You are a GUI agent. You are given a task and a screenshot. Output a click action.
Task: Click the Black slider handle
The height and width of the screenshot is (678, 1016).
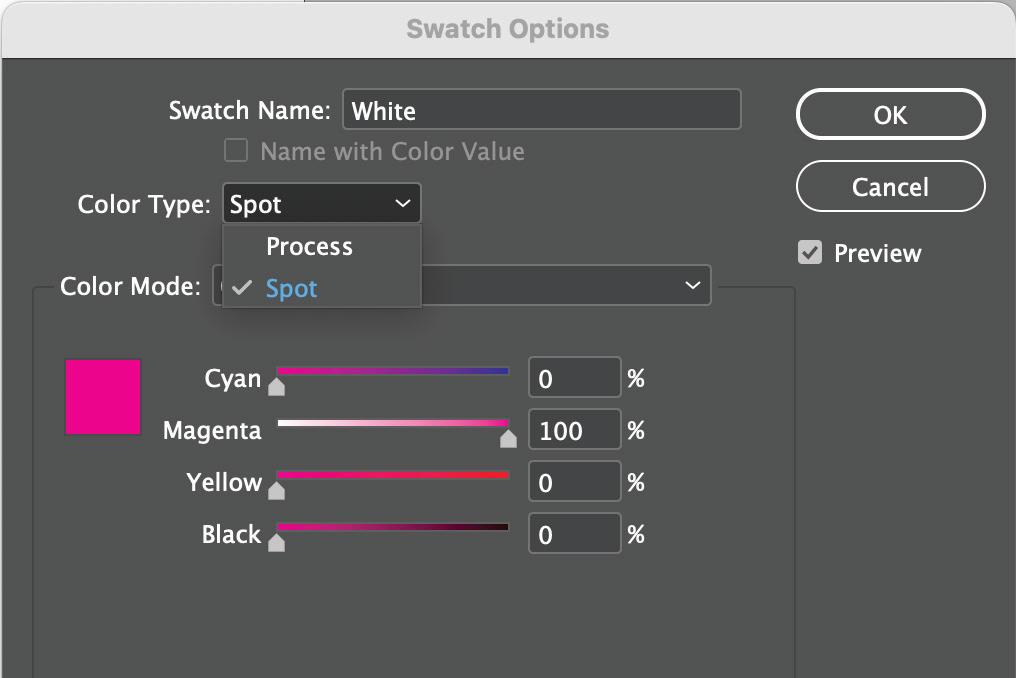click(277, 542)
